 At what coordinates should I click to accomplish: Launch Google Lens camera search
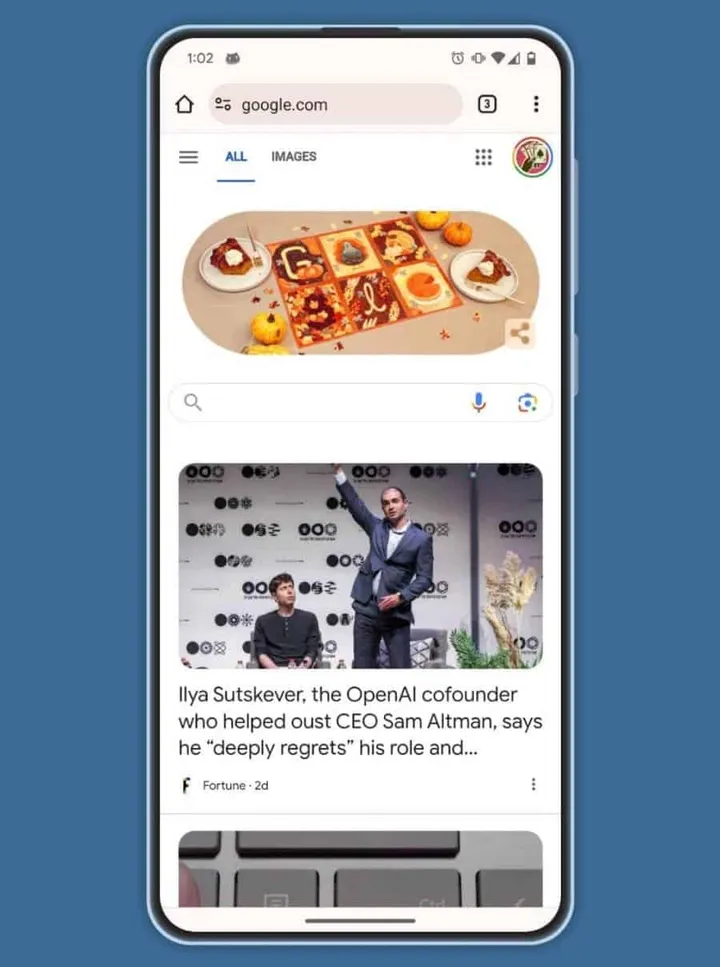[x=527, y=403]
